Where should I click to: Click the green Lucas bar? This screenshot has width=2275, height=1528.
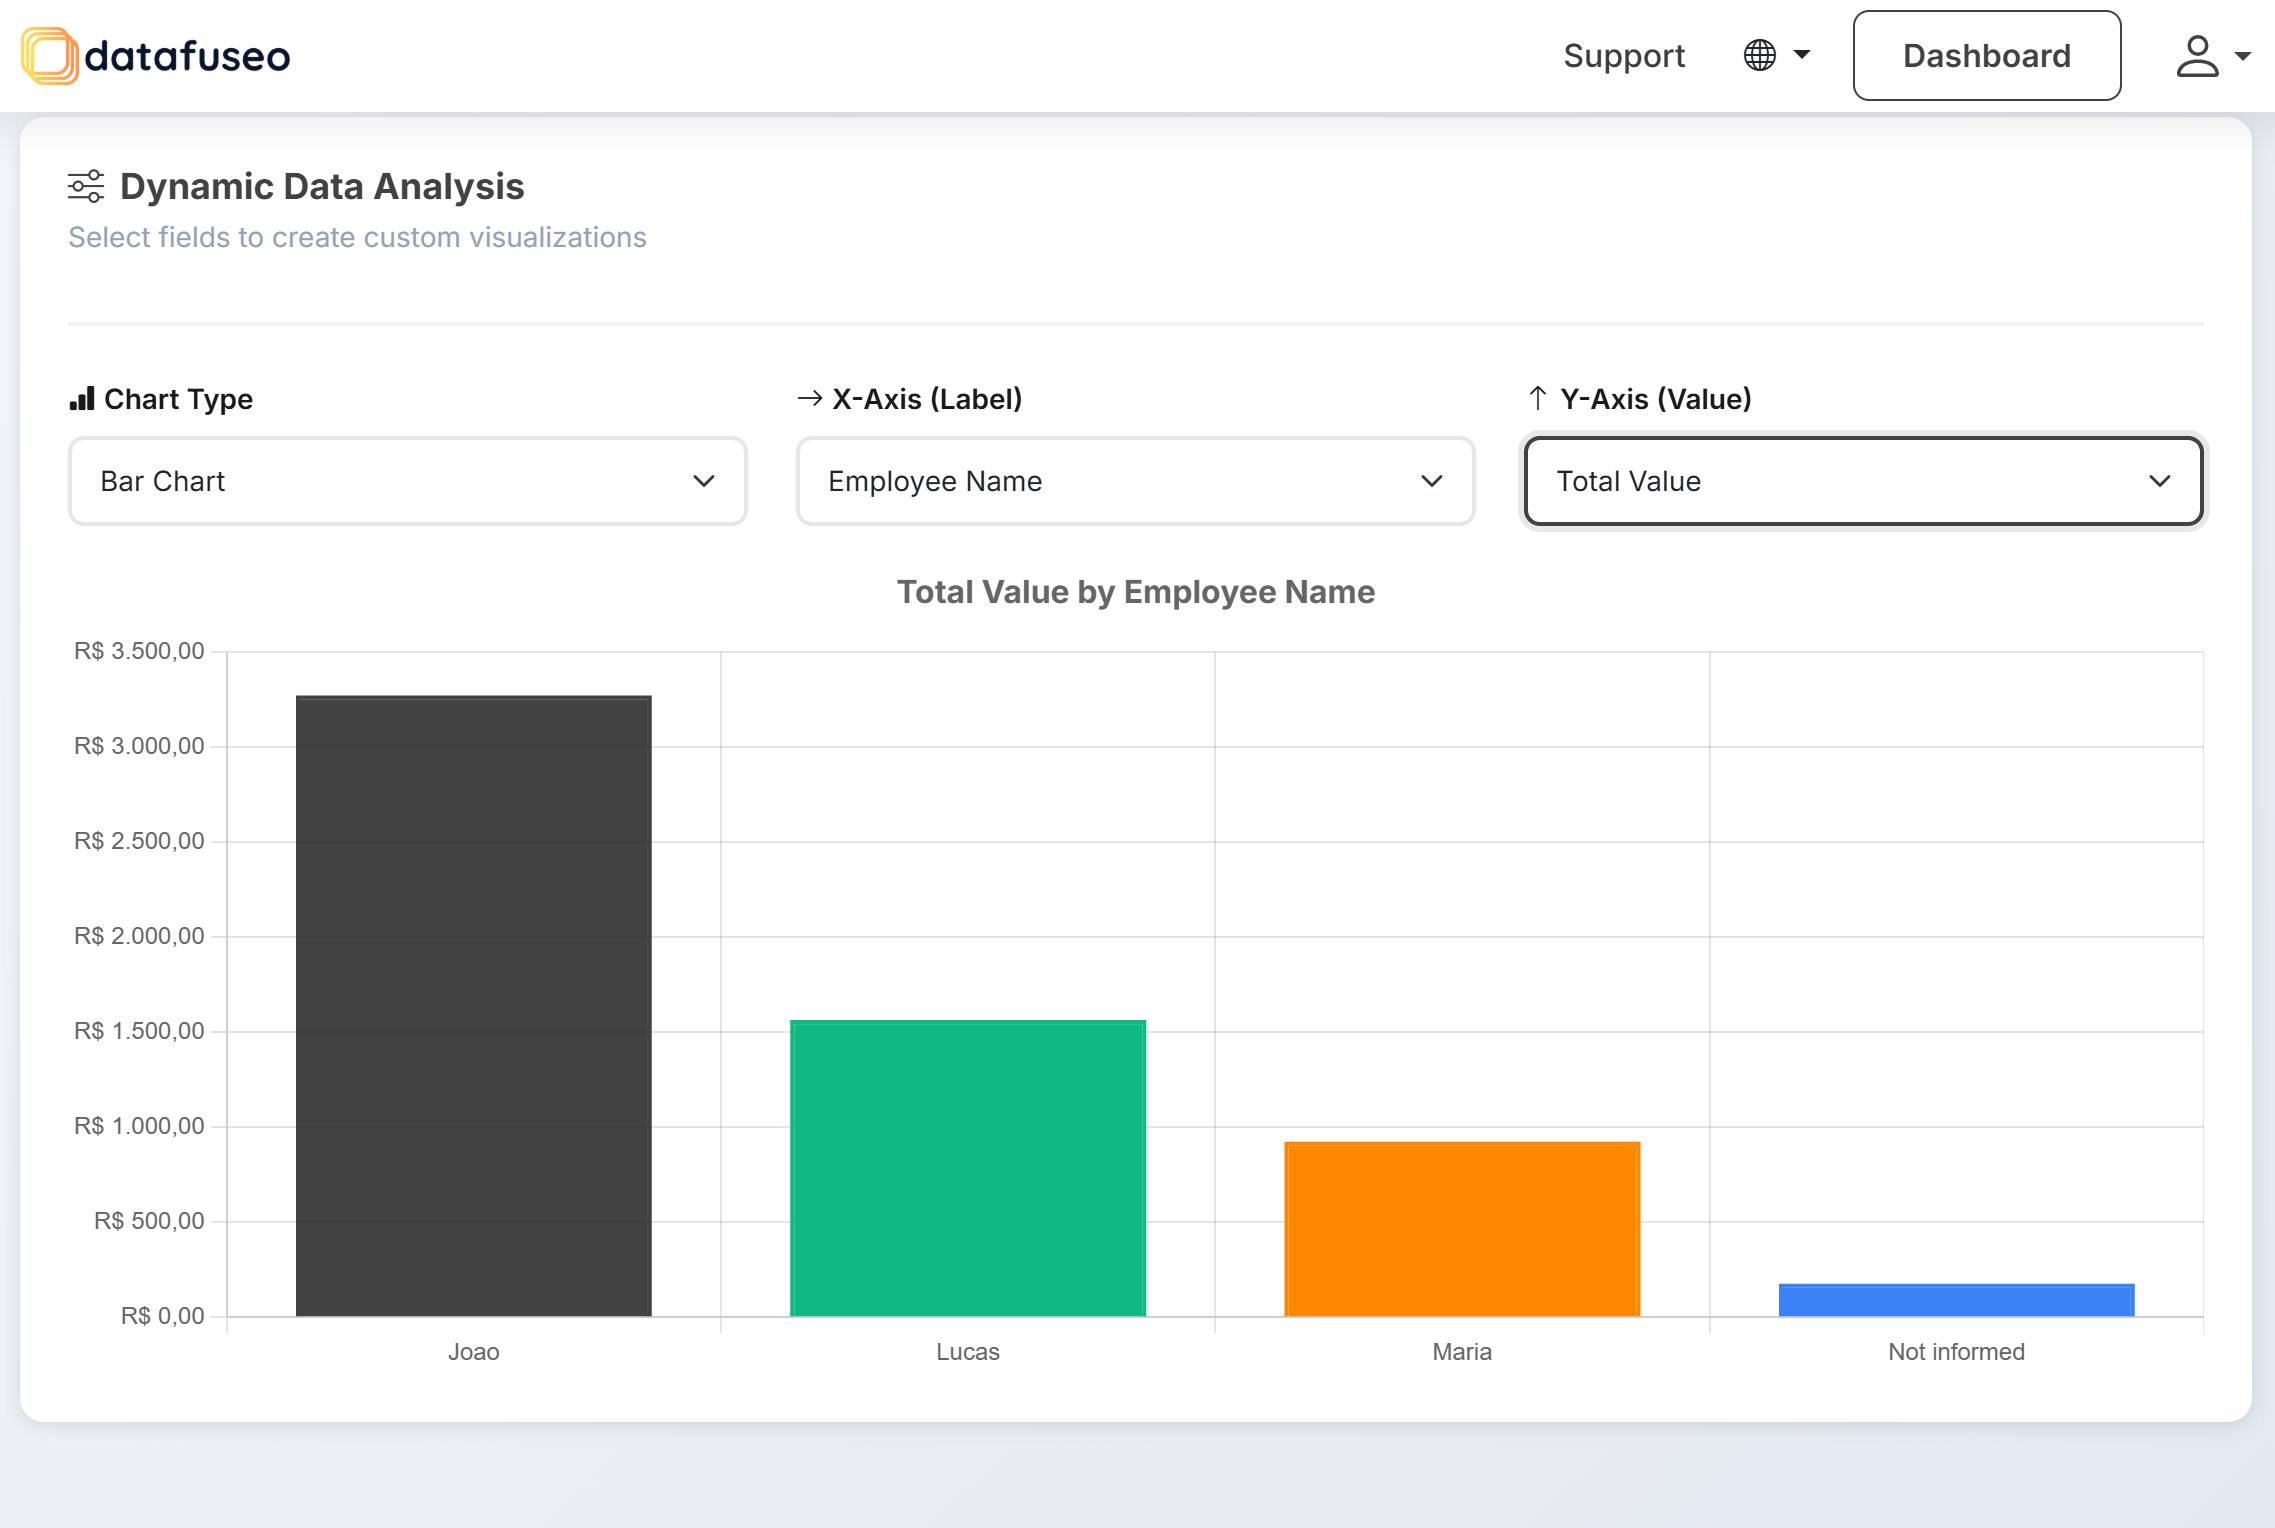(967, 1167)
